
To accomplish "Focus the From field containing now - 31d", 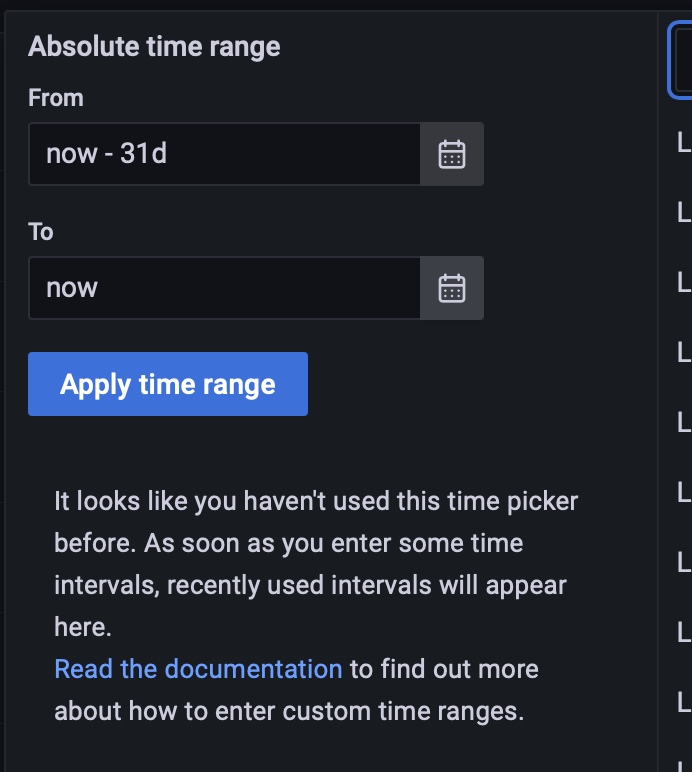I will point(224,154).
